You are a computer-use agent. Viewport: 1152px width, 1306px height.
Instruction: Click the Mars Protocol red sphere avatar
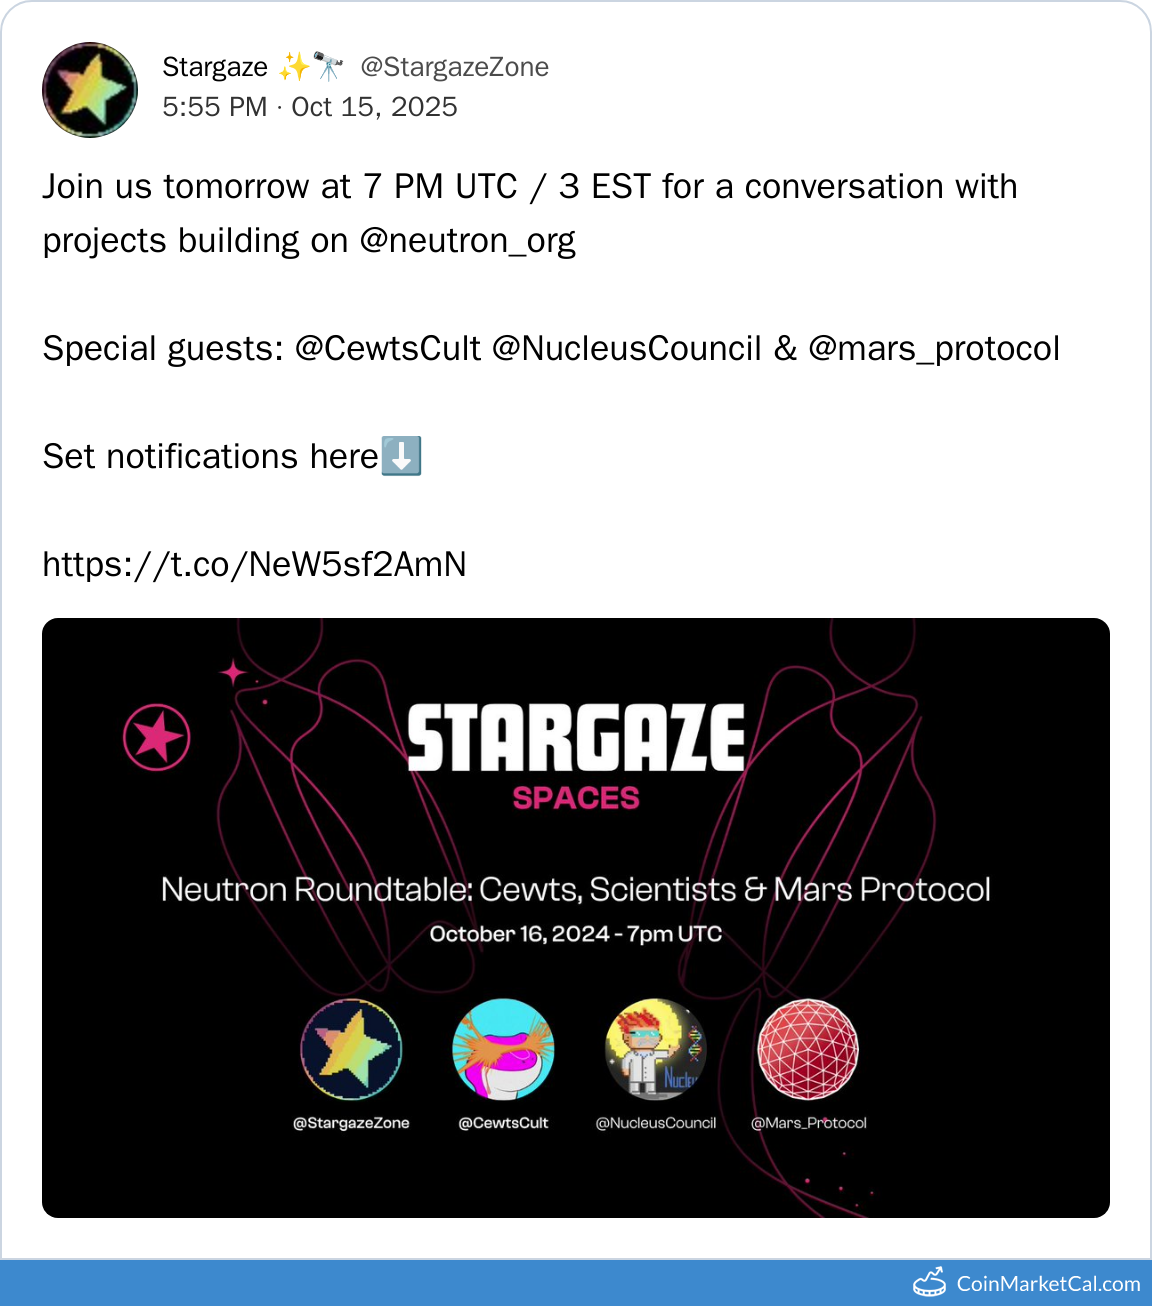tap(808, 1049)
